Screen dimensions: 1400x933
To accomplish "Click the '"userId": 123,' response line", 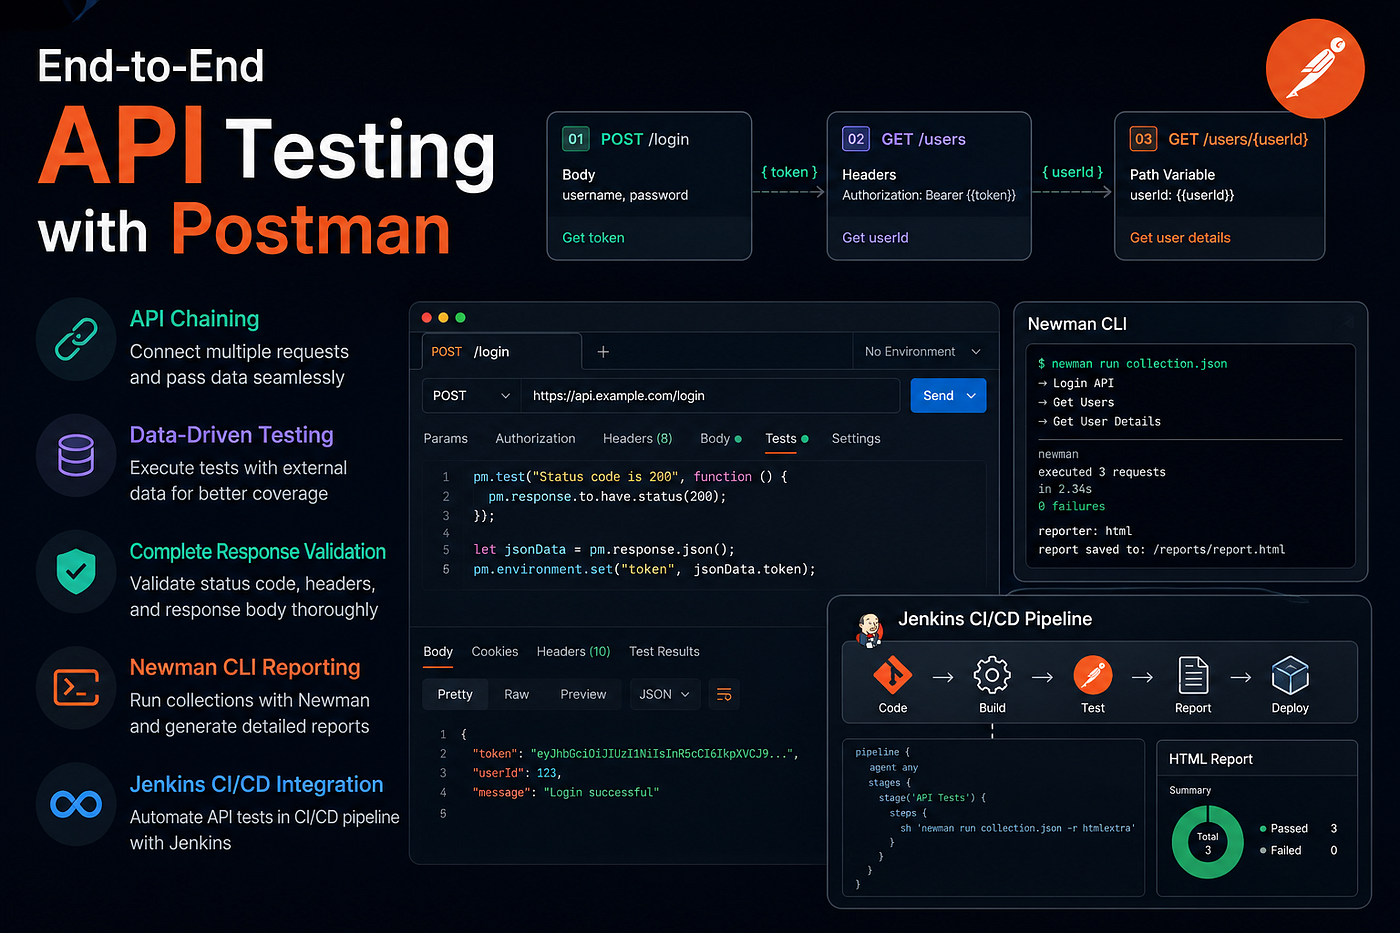I will point(517,773).
